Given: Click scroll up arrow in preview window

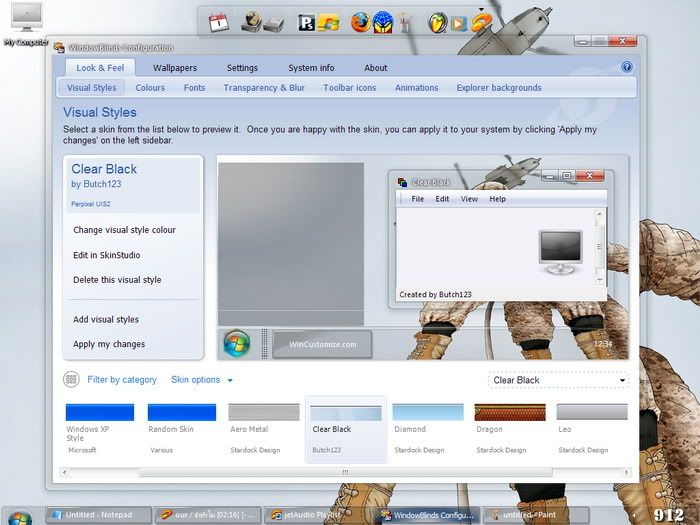Looking at the screenshot, I should (600, 214).
